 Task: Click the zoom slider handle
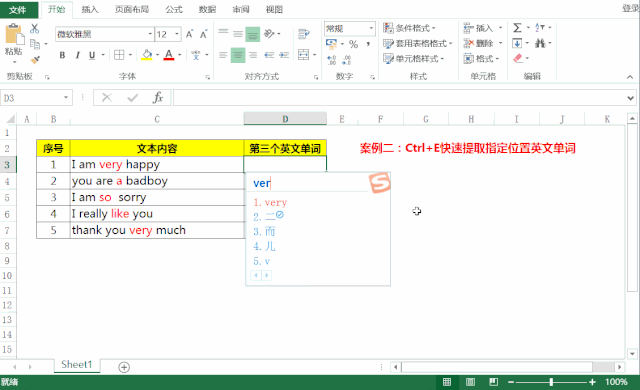click(551, 382)
